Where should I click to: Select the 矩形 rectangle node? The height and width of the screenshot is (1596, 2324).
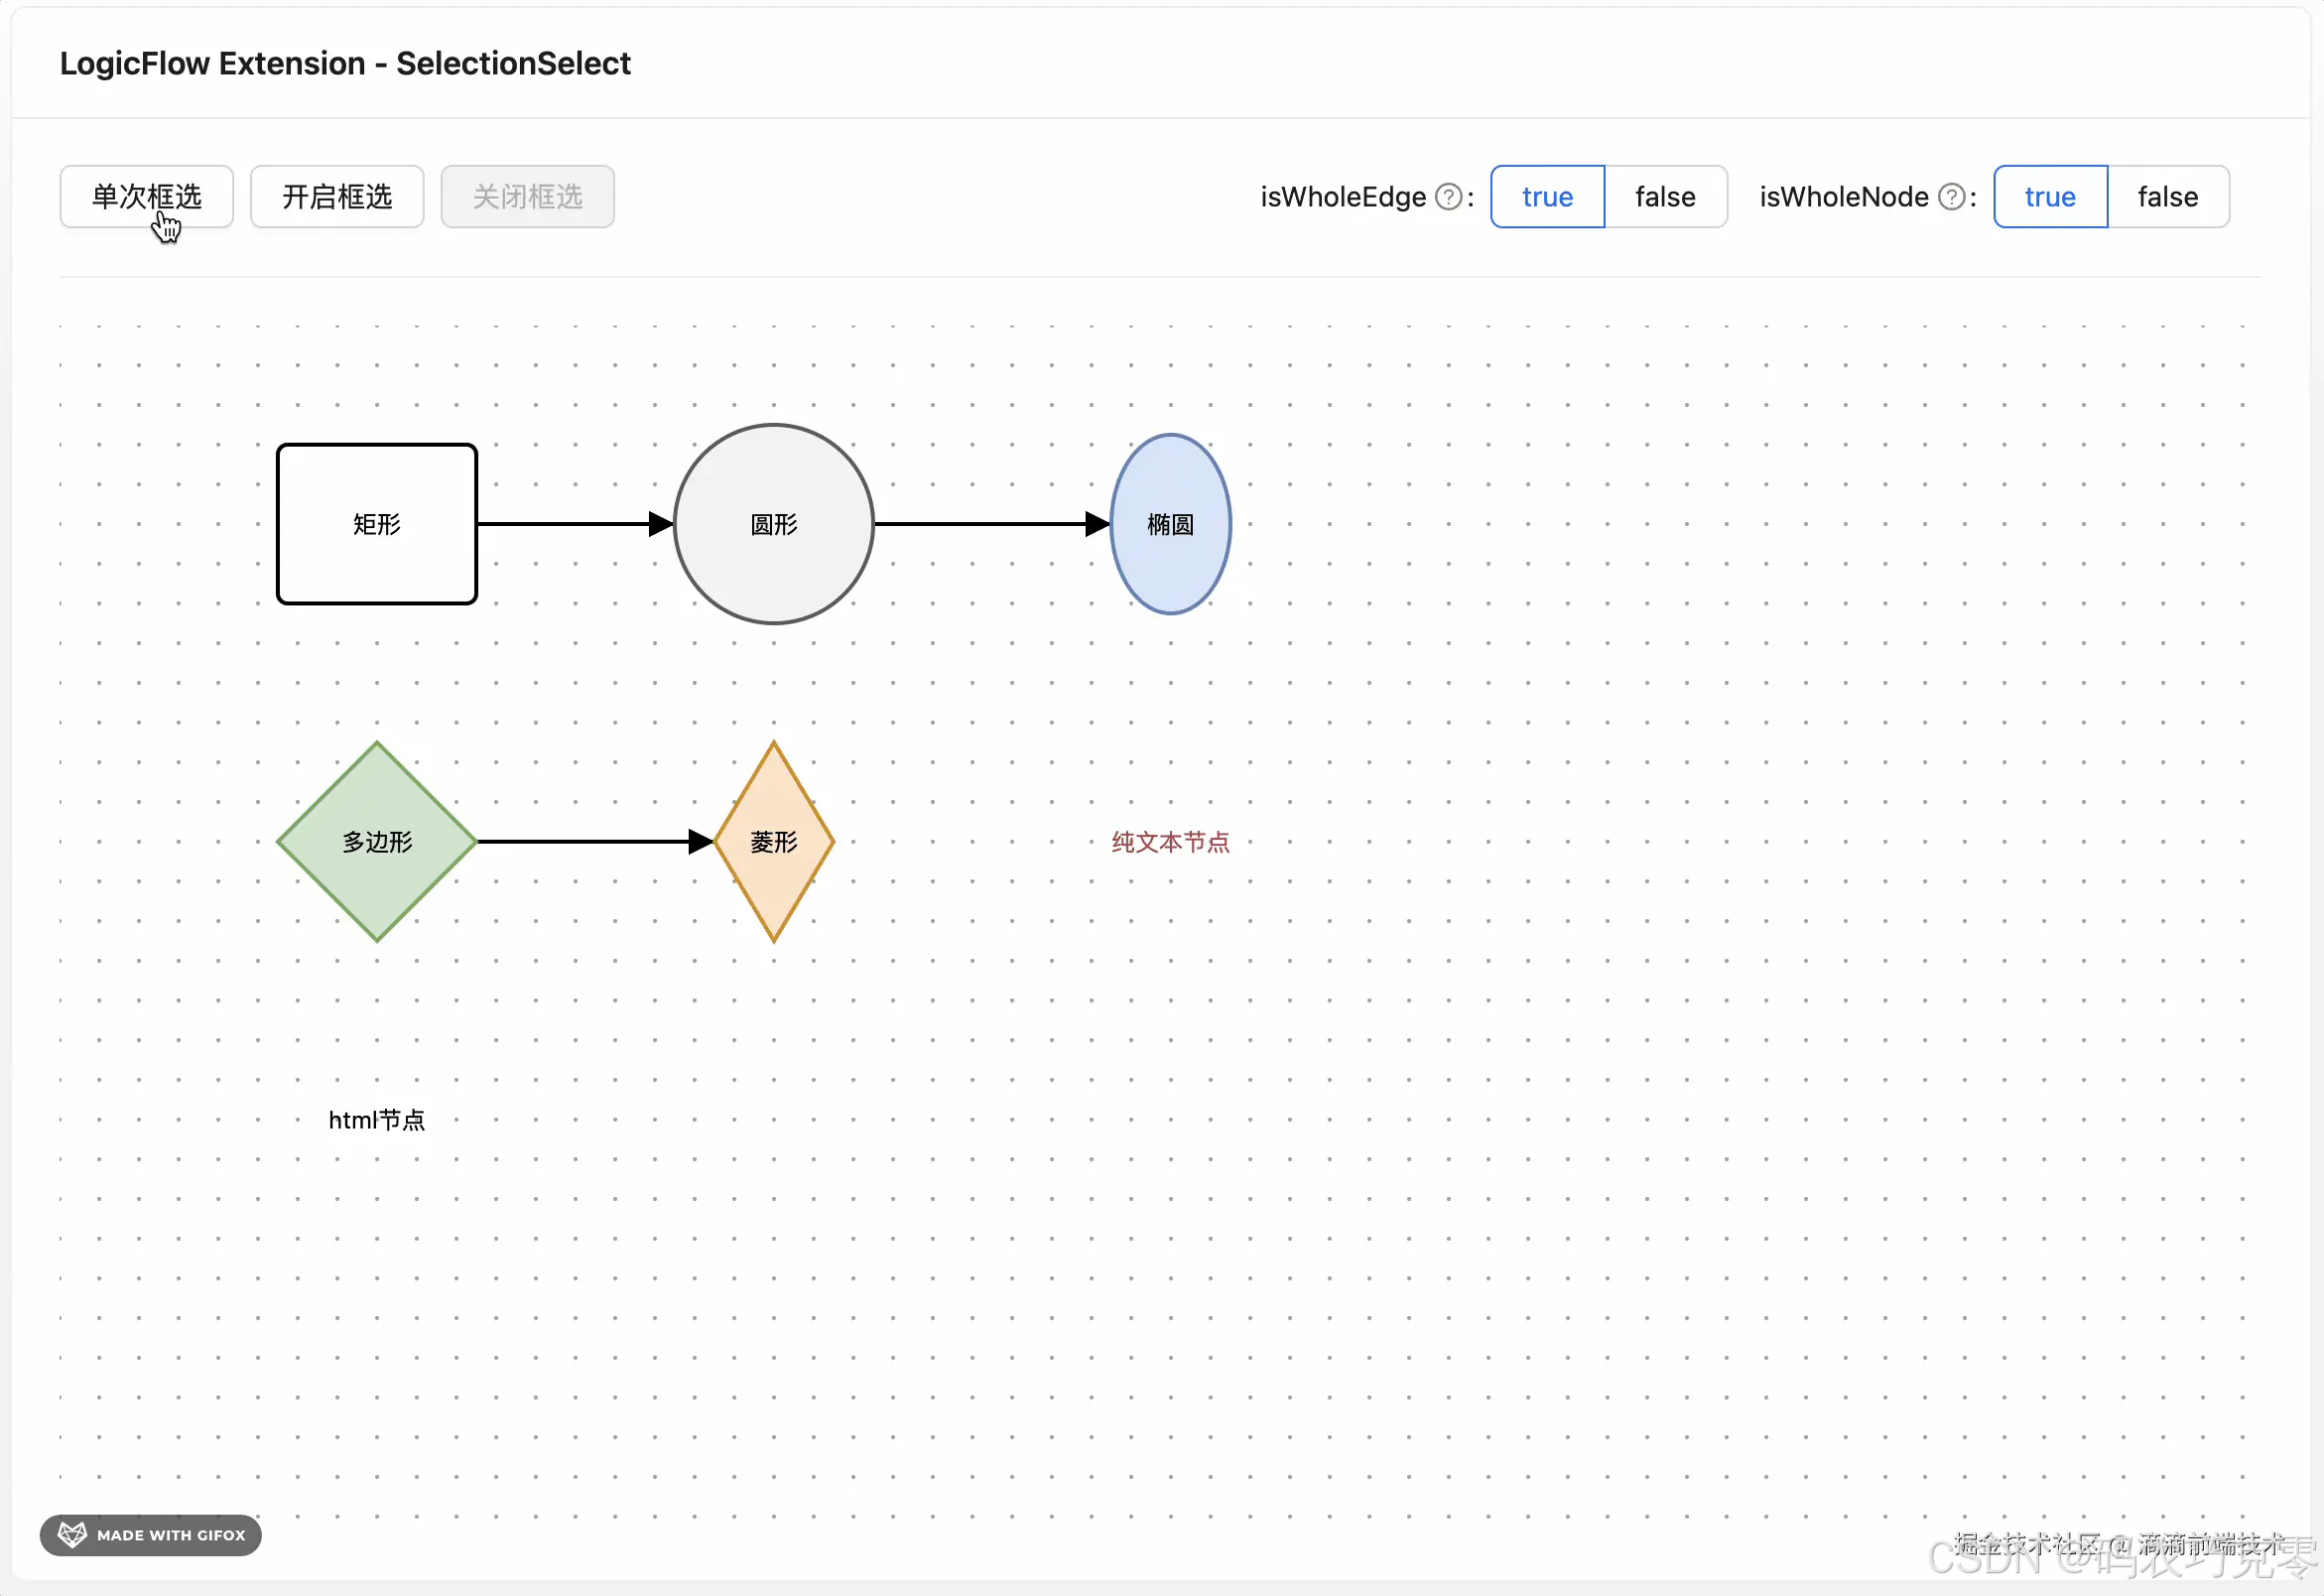click(x=376, y=524)
